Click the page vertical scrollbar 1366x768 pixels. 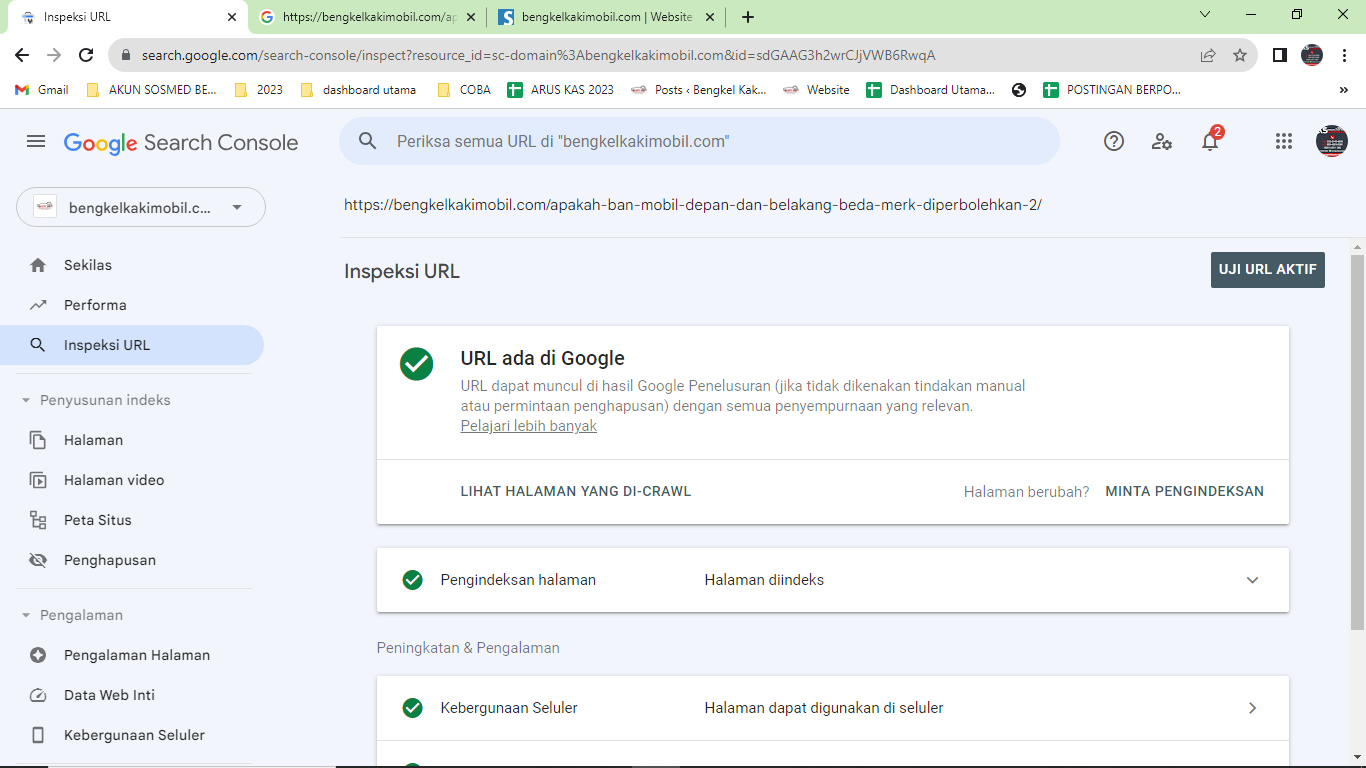(1357, 440)
